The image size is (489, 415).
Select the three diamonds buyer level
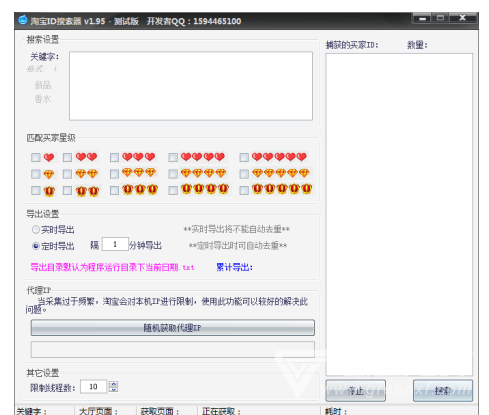114,174
